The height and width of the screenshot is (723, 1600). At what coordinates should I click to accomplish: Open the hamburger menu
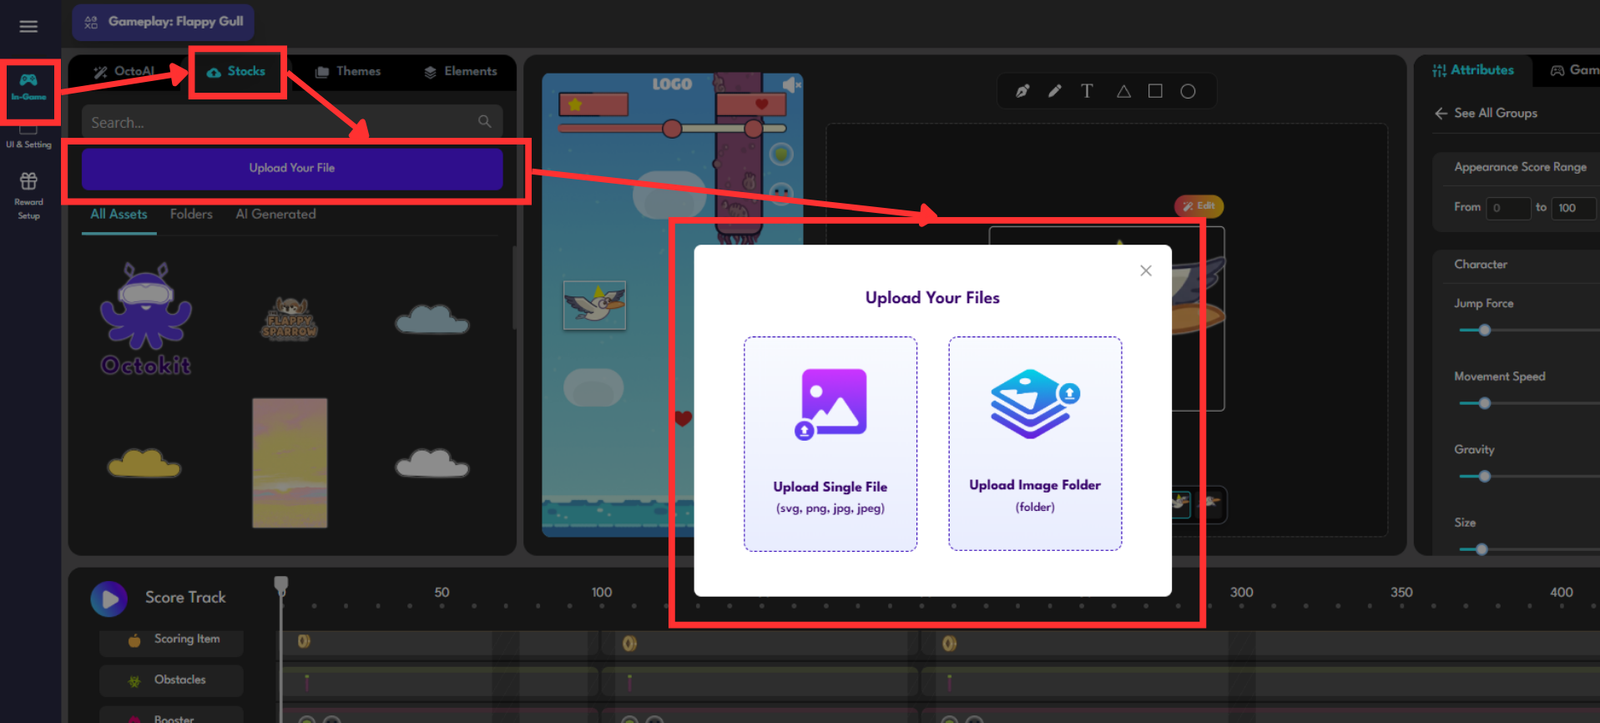28,26
